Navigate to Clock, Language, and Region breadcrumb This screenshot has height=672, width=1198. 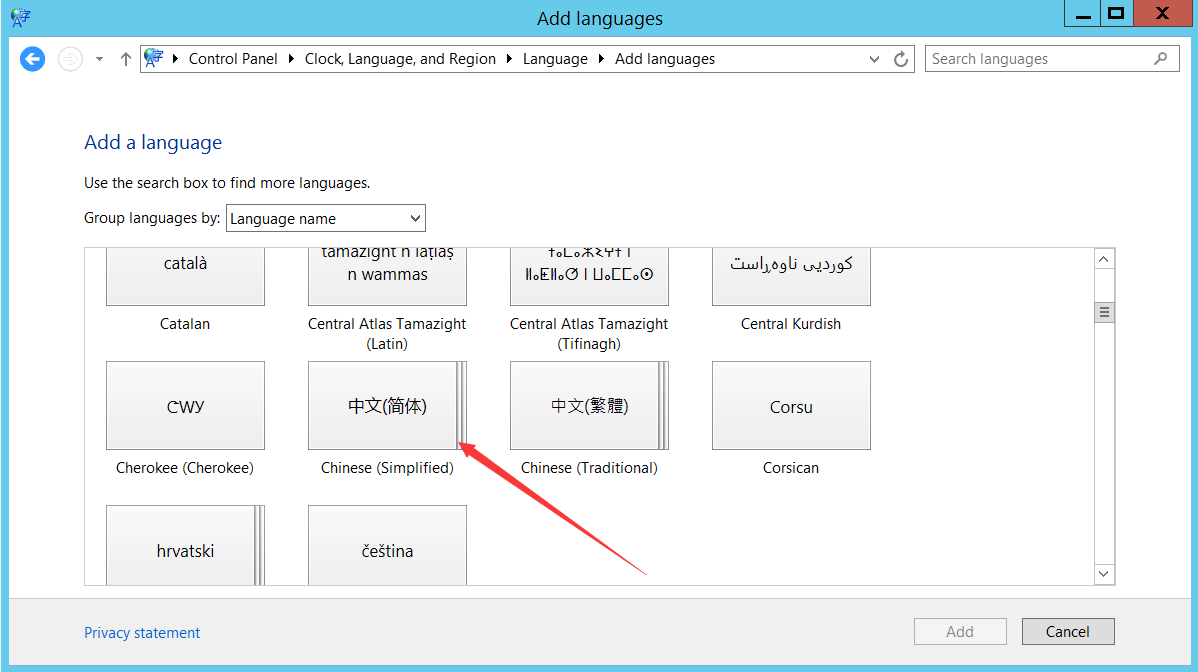400,59
